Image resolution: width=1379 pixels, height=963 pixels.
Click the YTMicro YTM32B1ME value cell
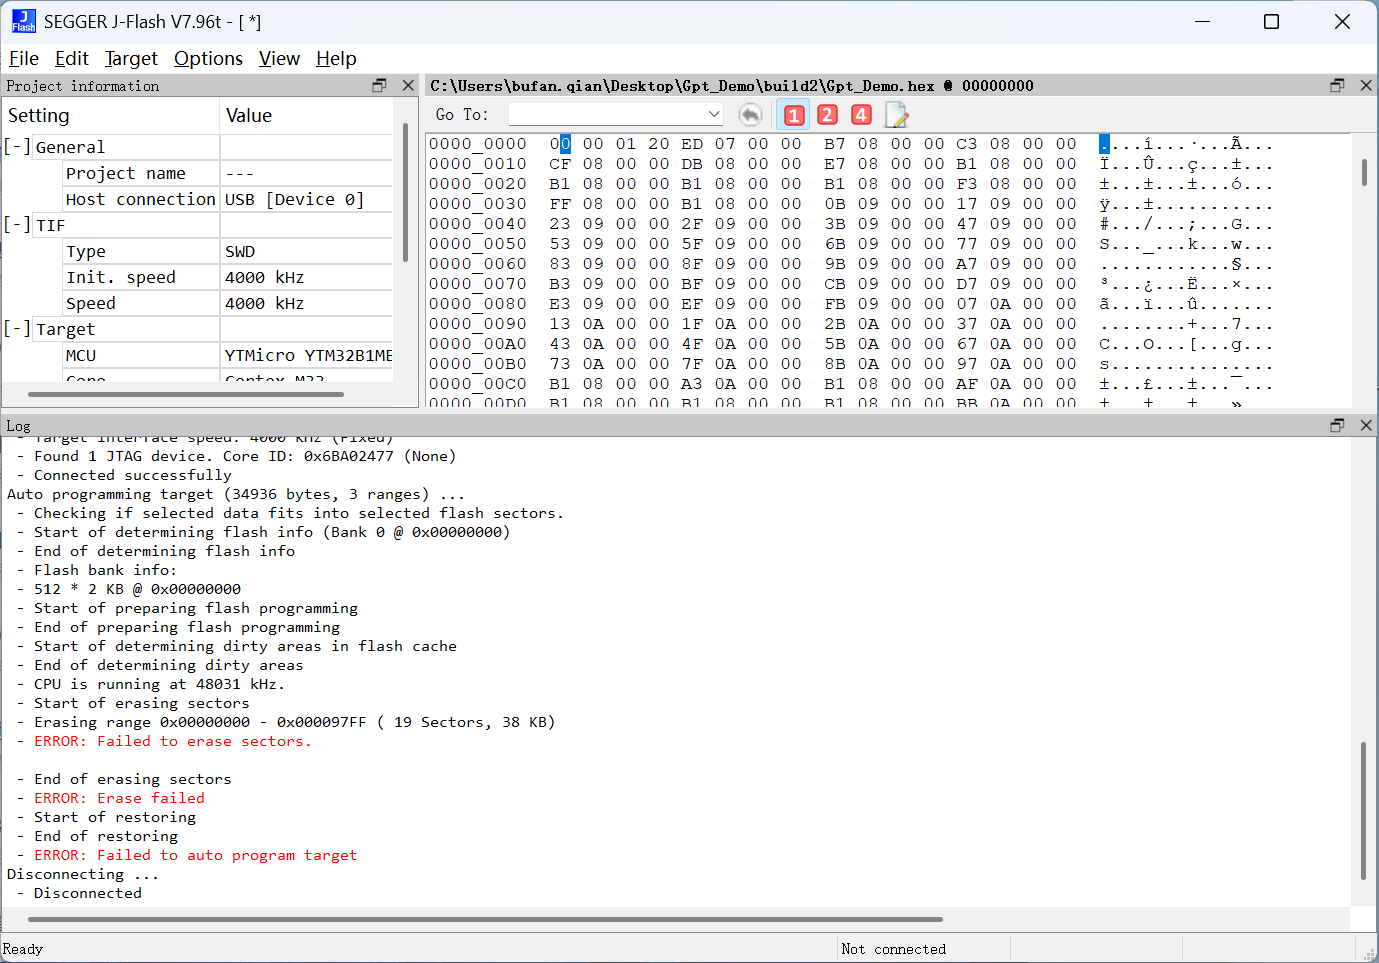(307, 355)
